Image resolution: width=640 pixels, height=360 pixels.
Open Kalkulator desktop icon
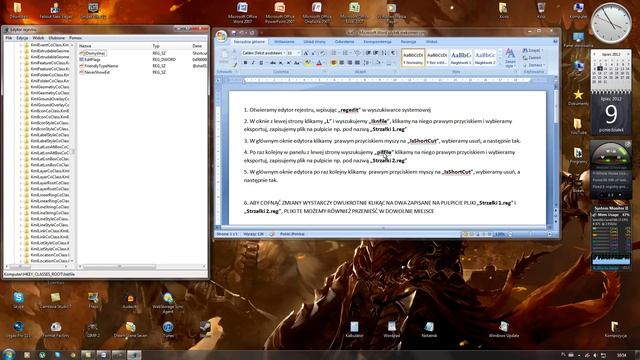354,329
